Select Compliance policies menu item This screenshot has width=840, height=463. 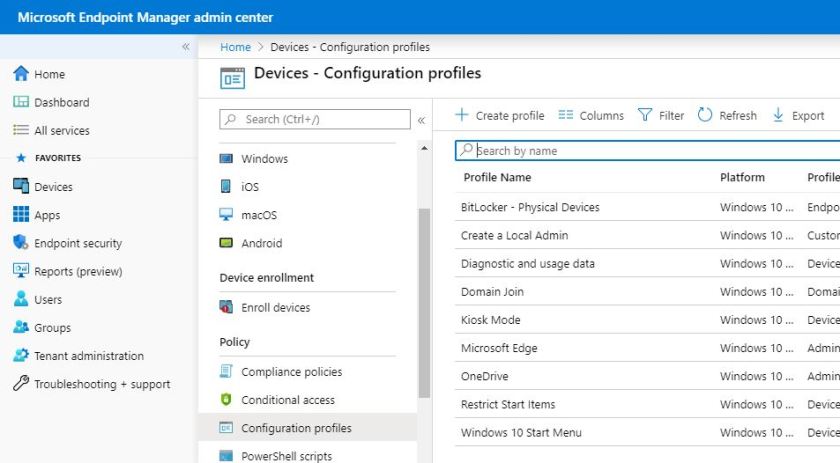(291, 372)
